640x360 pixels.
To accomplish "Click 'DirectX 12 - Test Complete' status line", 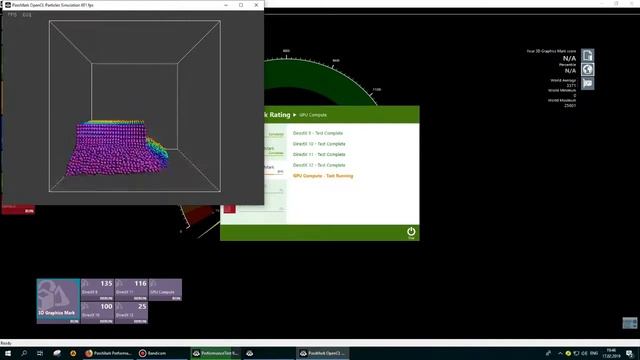I will [x=319, y=165].
